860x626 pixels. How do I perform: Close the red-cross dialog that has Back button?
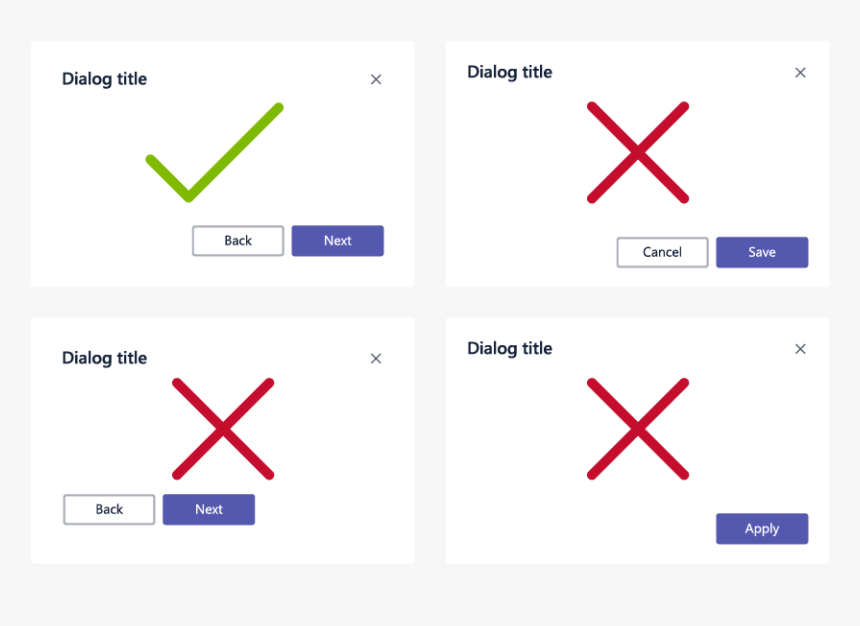click(376, 359)
